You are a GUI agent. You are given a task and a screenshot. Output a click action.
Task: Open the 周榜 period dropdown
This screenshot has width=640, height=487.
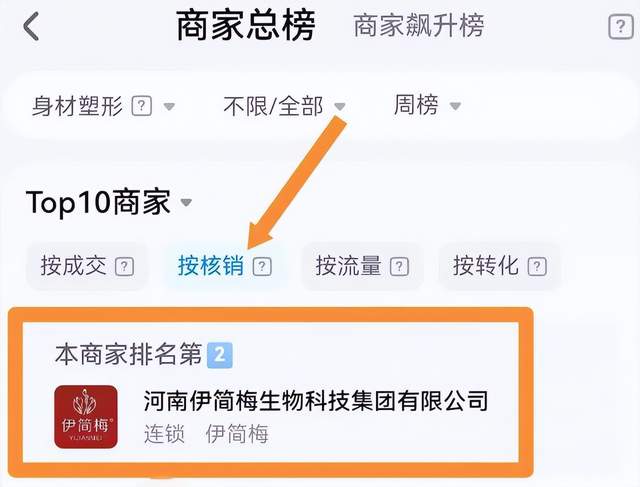coord(427,105)
